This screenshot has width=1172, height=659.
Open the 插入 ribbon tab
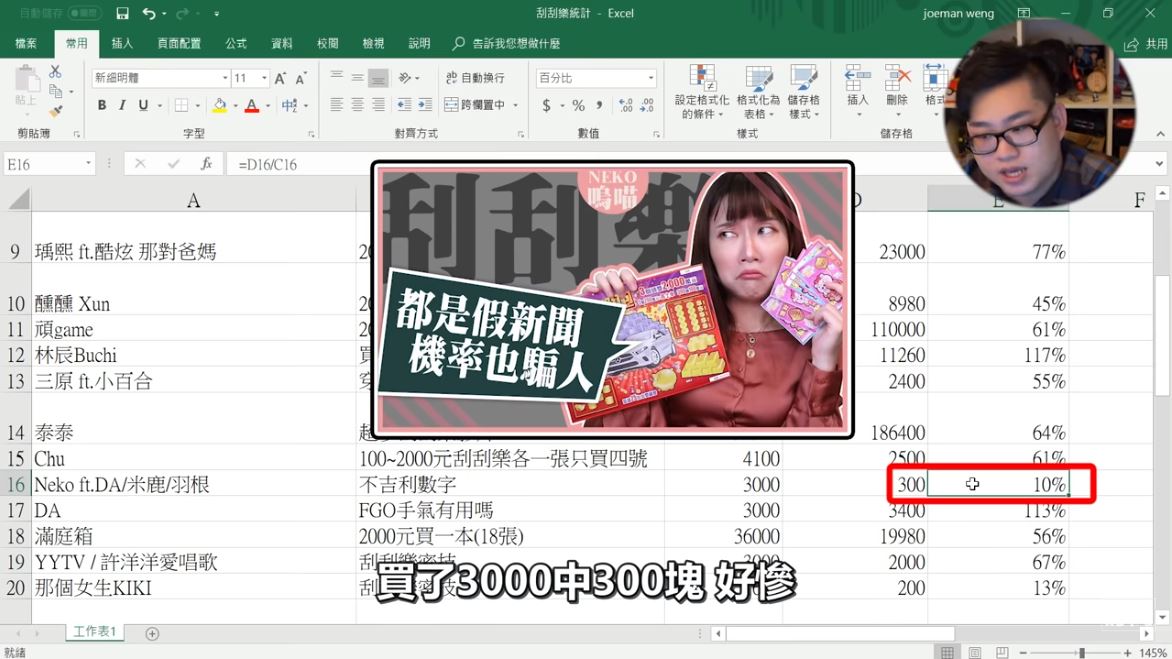pos(122,44)
